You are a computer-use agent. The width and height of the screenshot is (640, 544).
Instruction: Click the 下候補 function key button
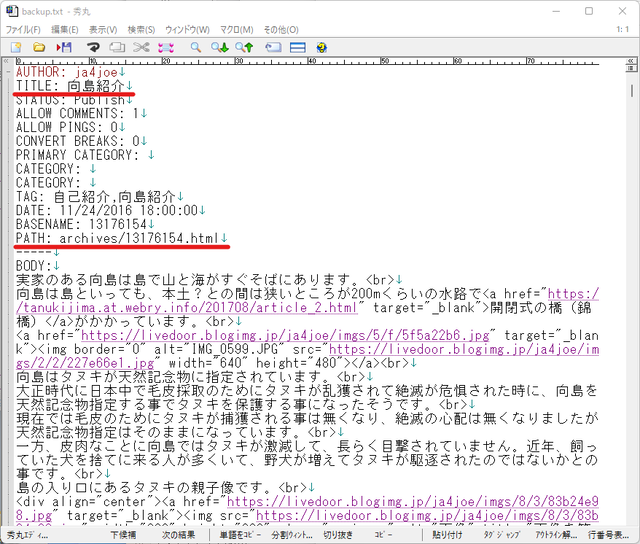(x=123, y=535)
